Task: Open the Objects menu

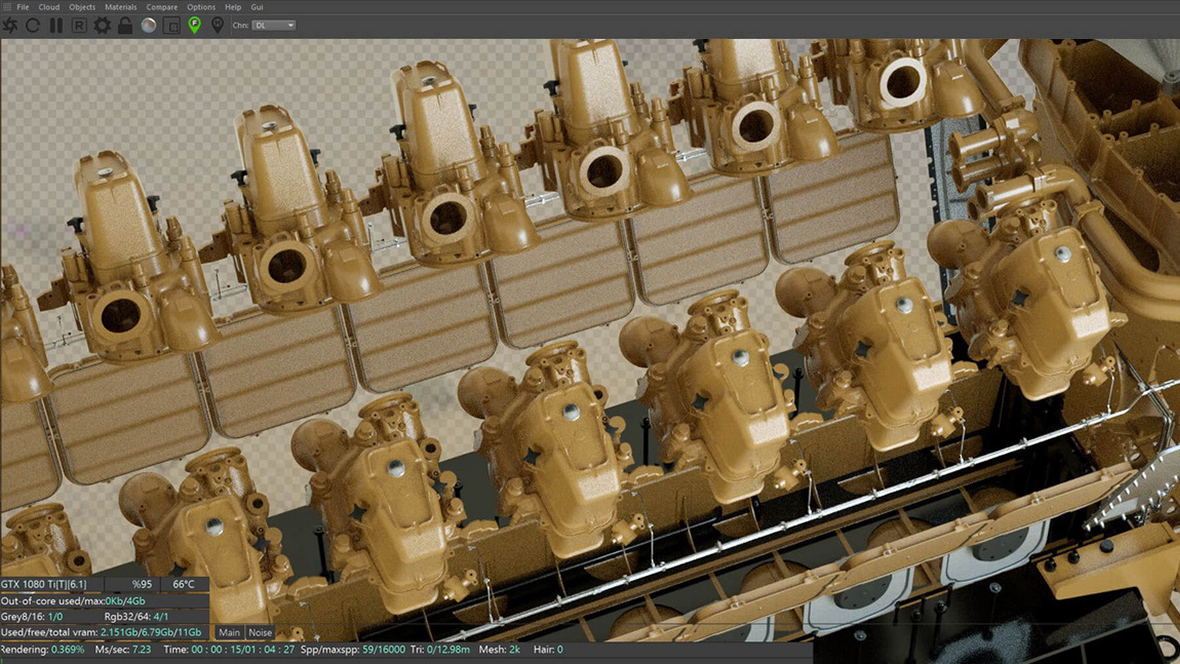Action: click(82, 6)
